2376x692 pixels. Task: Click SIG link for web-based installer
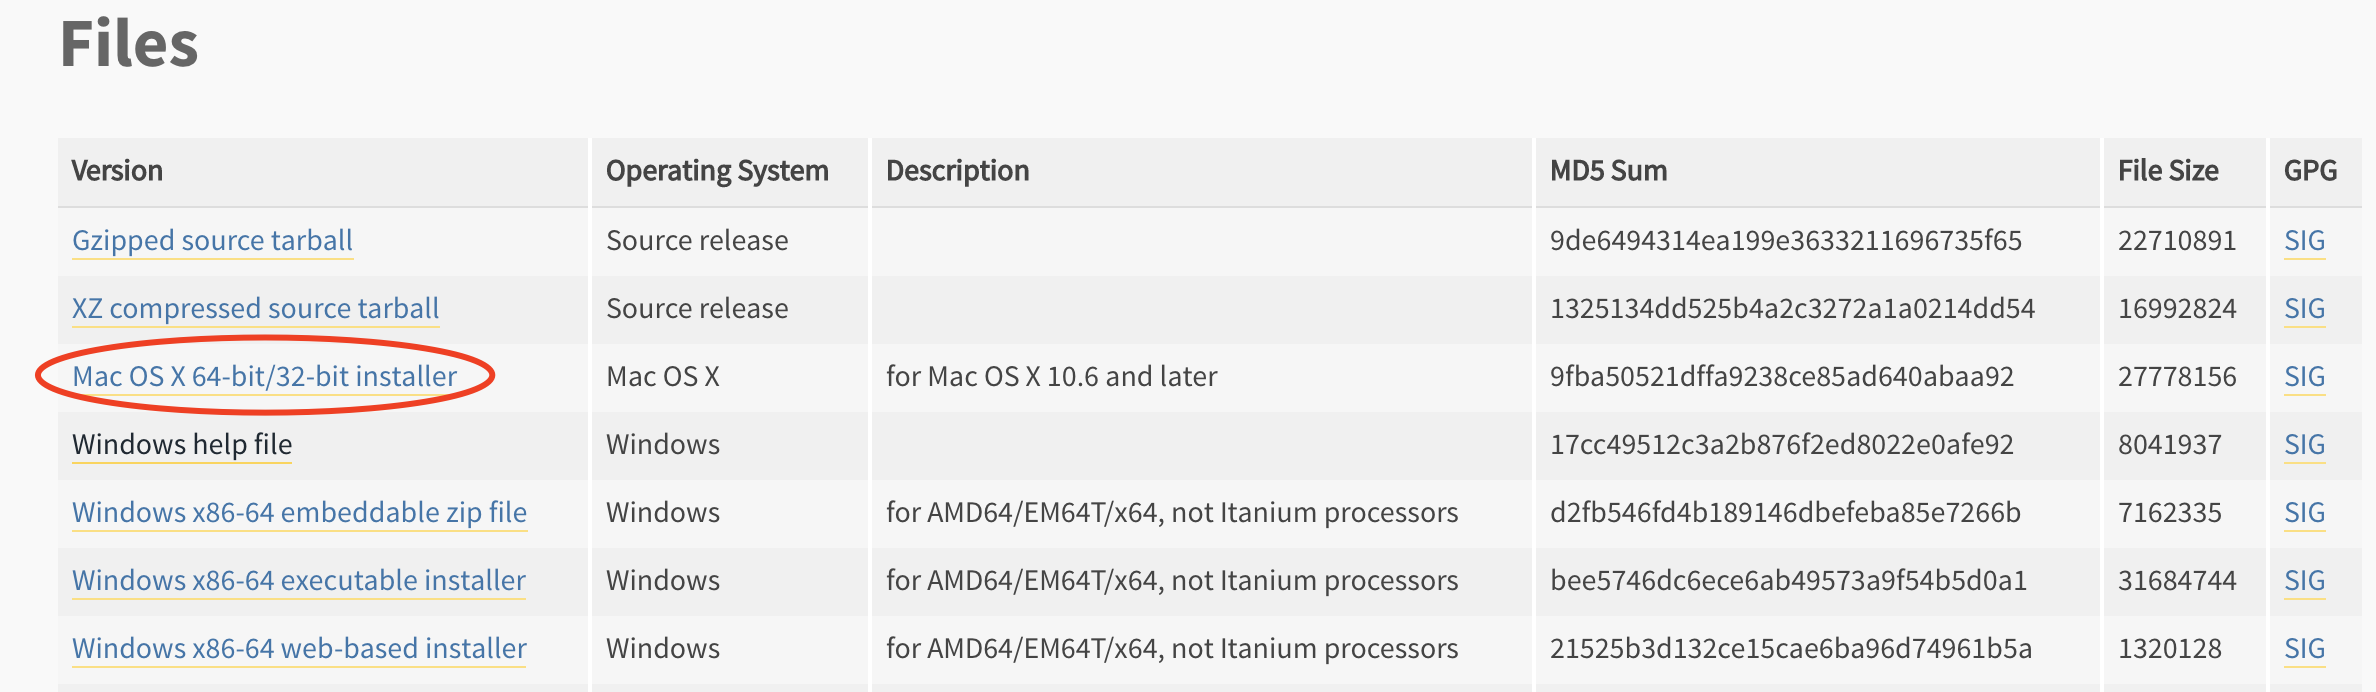[x=2304, y=649]
